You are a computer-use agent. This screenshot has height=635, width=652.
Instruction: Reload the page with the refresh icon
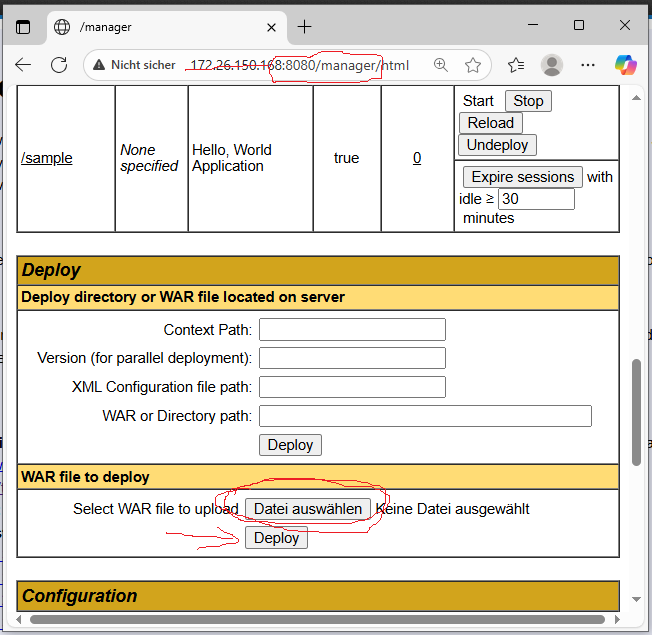coord(59,65)
